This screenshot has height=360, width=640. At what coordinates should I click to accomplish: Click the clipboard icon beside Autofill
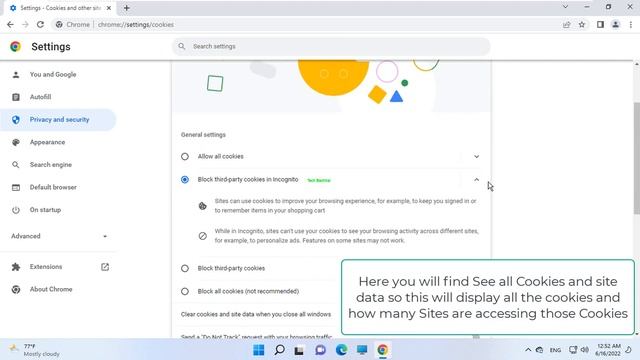pos(16,97)
